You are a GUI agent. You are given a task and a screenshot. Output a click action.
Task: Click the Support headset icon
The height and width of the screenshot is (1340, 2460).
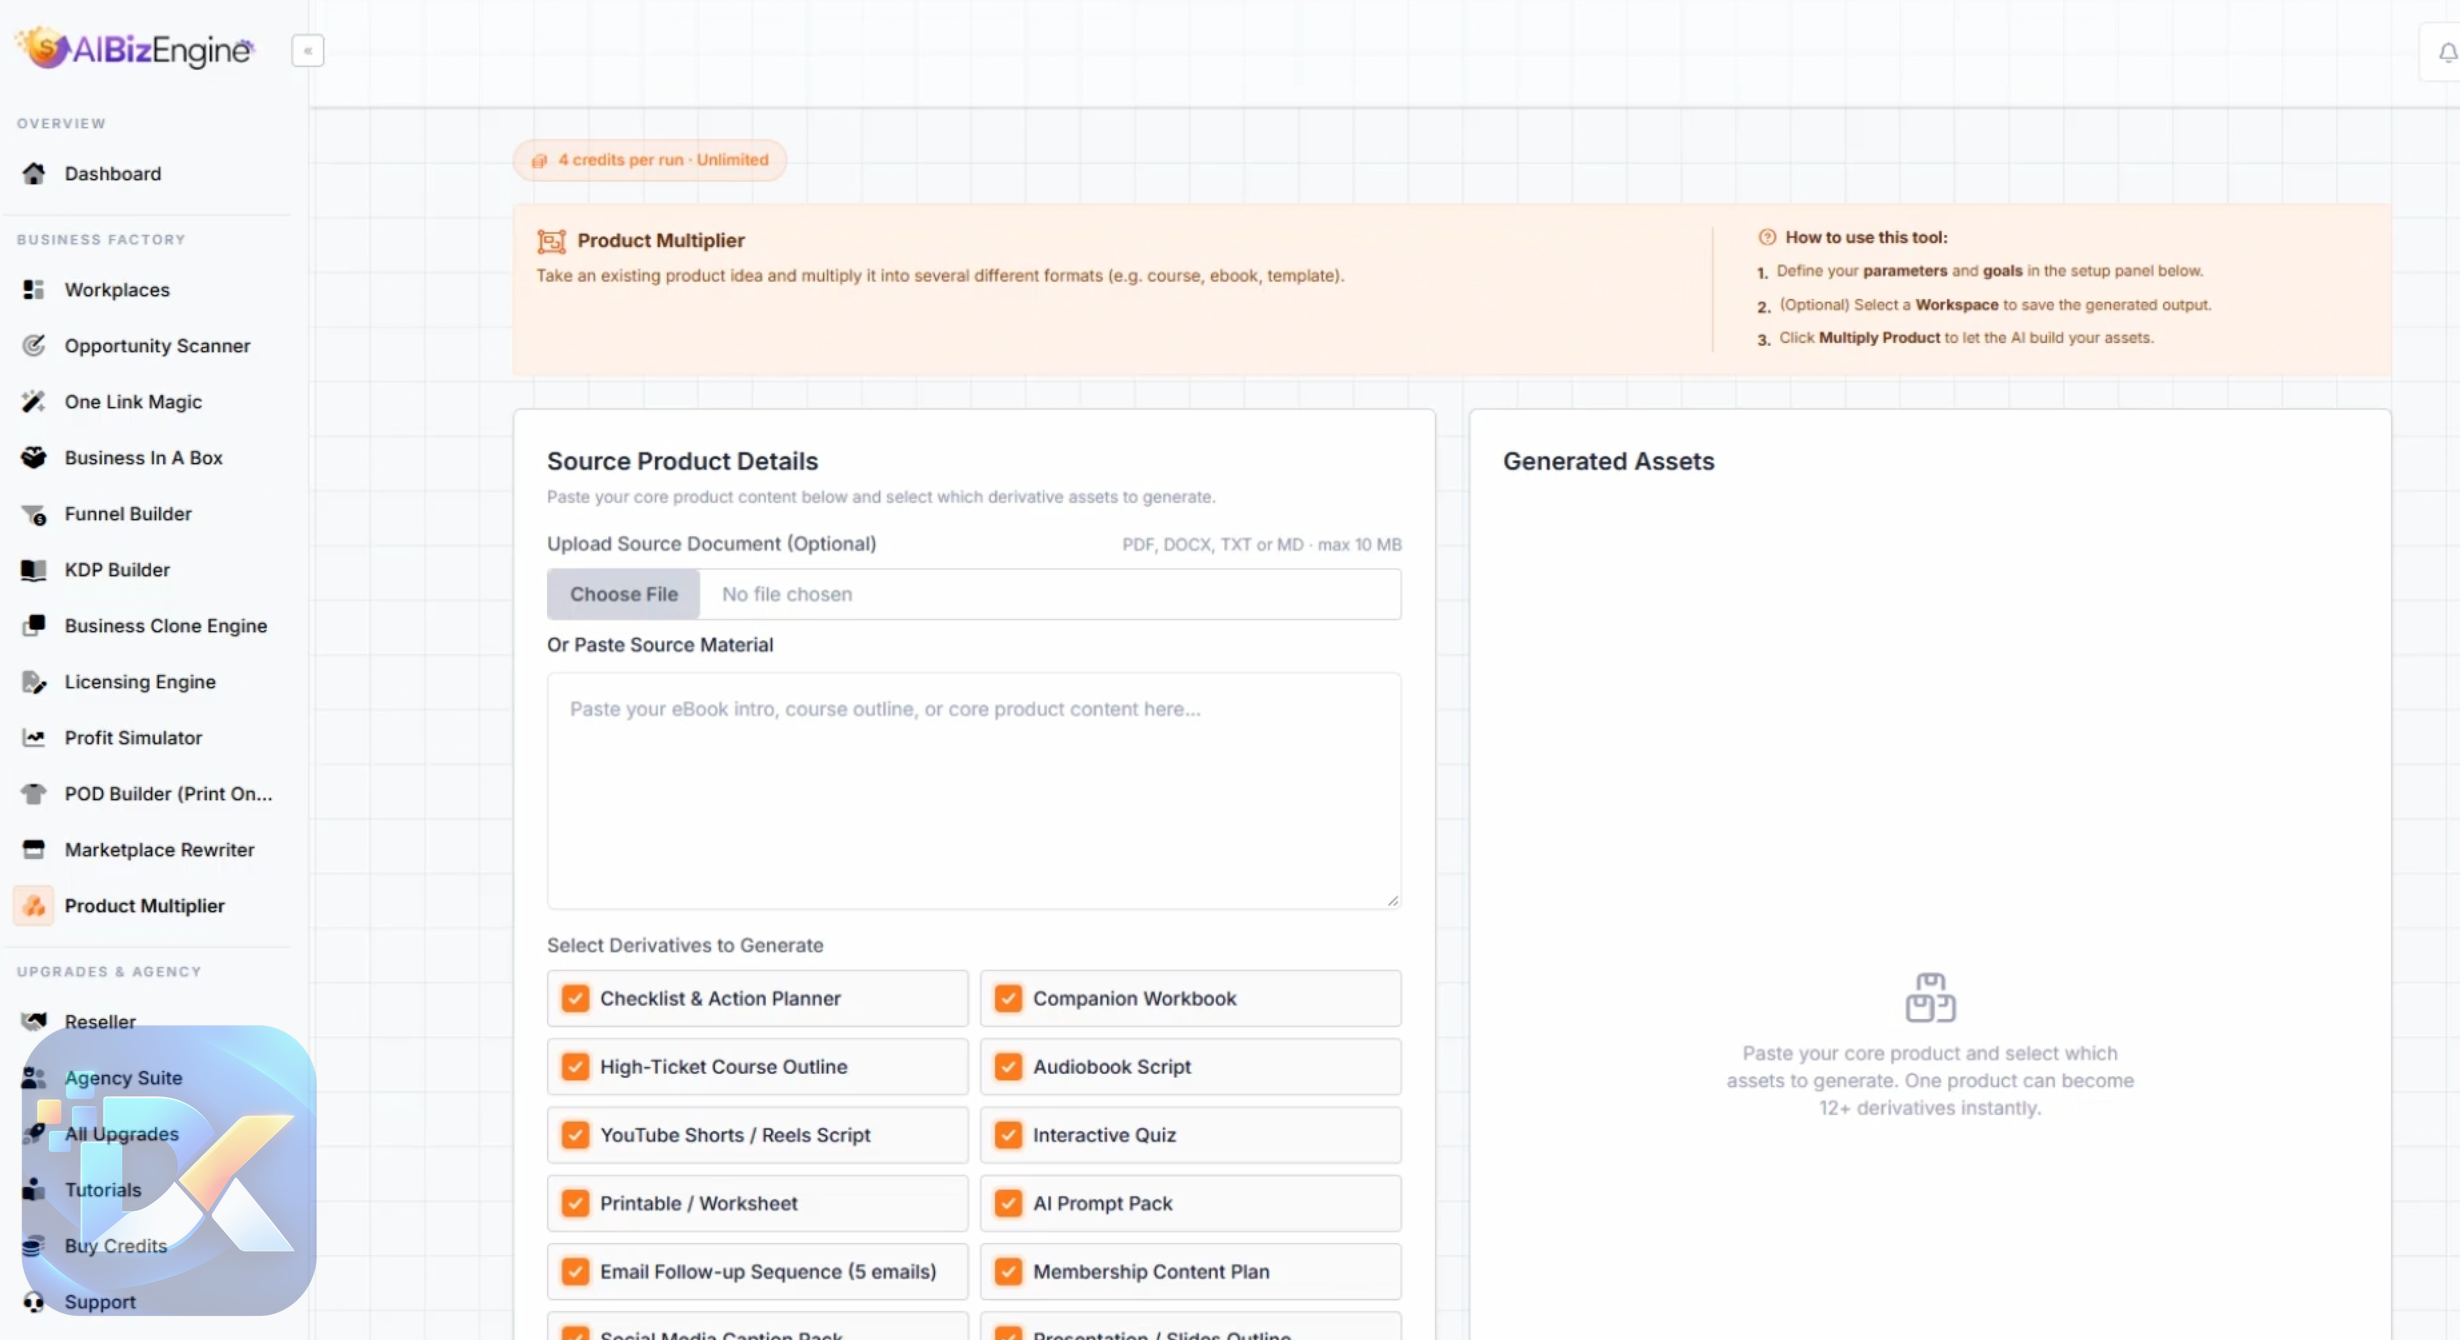[34, 1302]
